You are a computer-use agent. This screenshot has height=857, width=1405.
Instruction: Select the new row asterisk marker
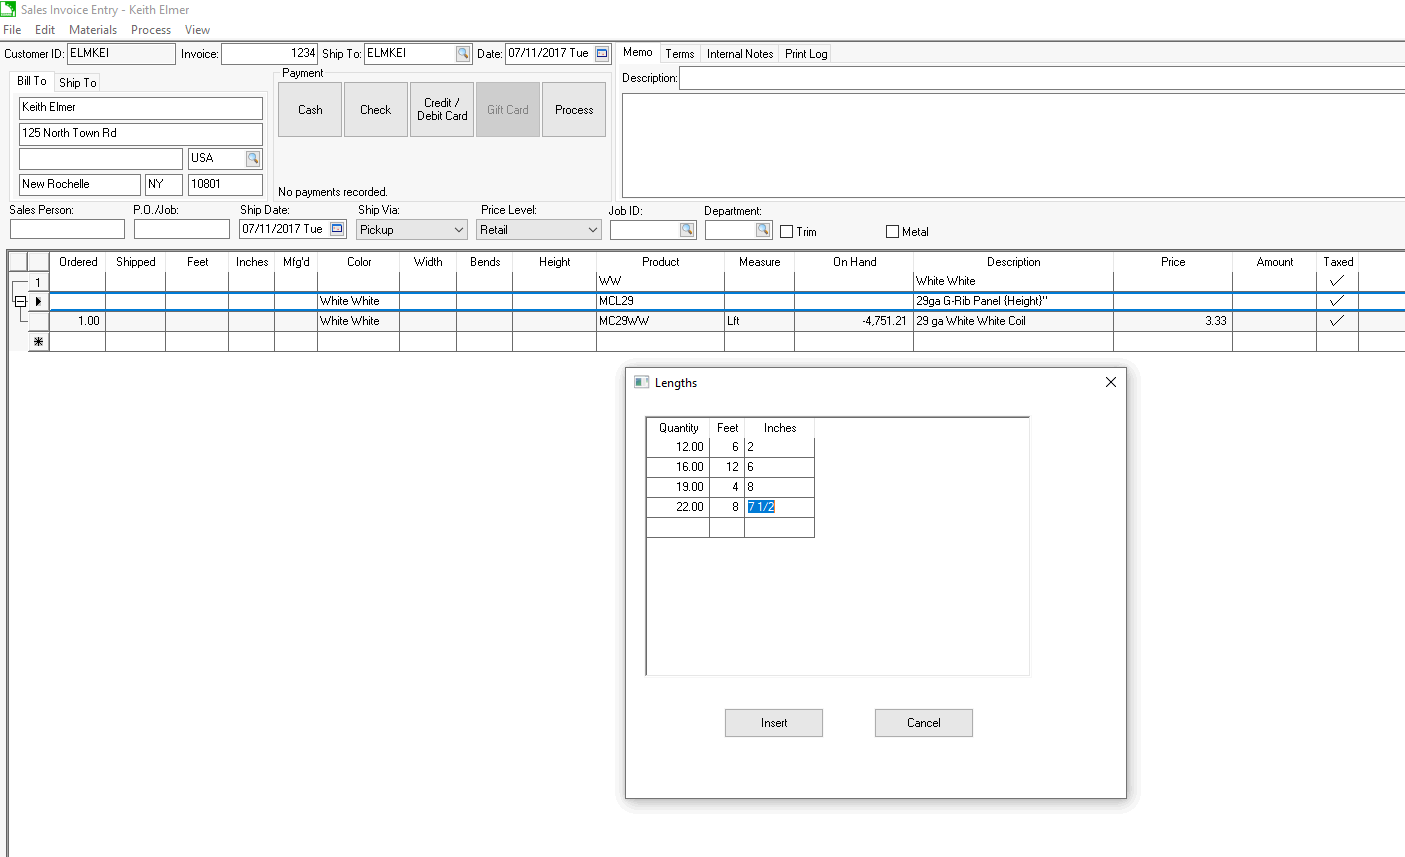38,342
